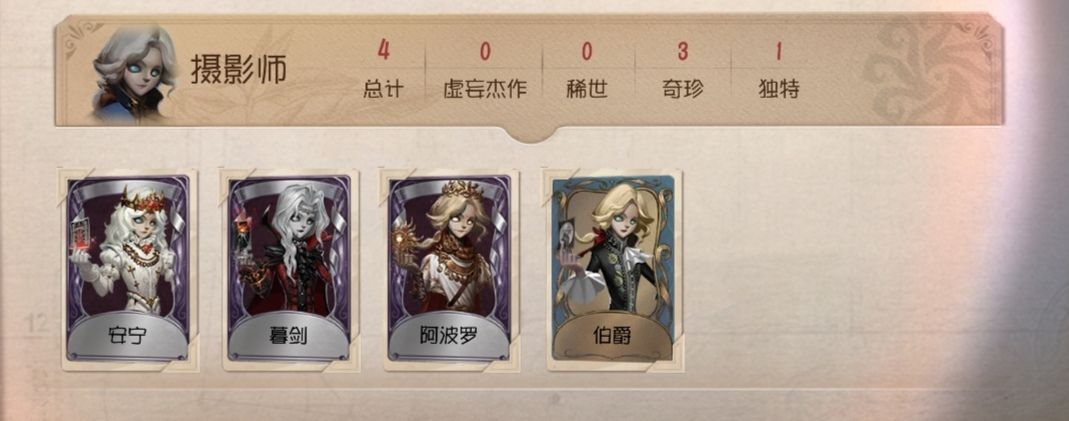Tap the 总计 total count

383,70
